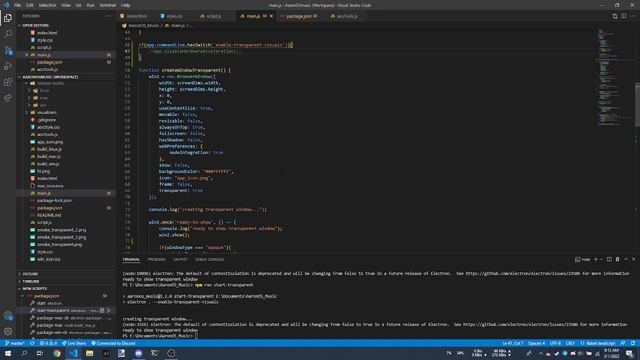Open the Edit menu
The height and width of the screenshot is (360, 640).
click(x=29, y=5)
